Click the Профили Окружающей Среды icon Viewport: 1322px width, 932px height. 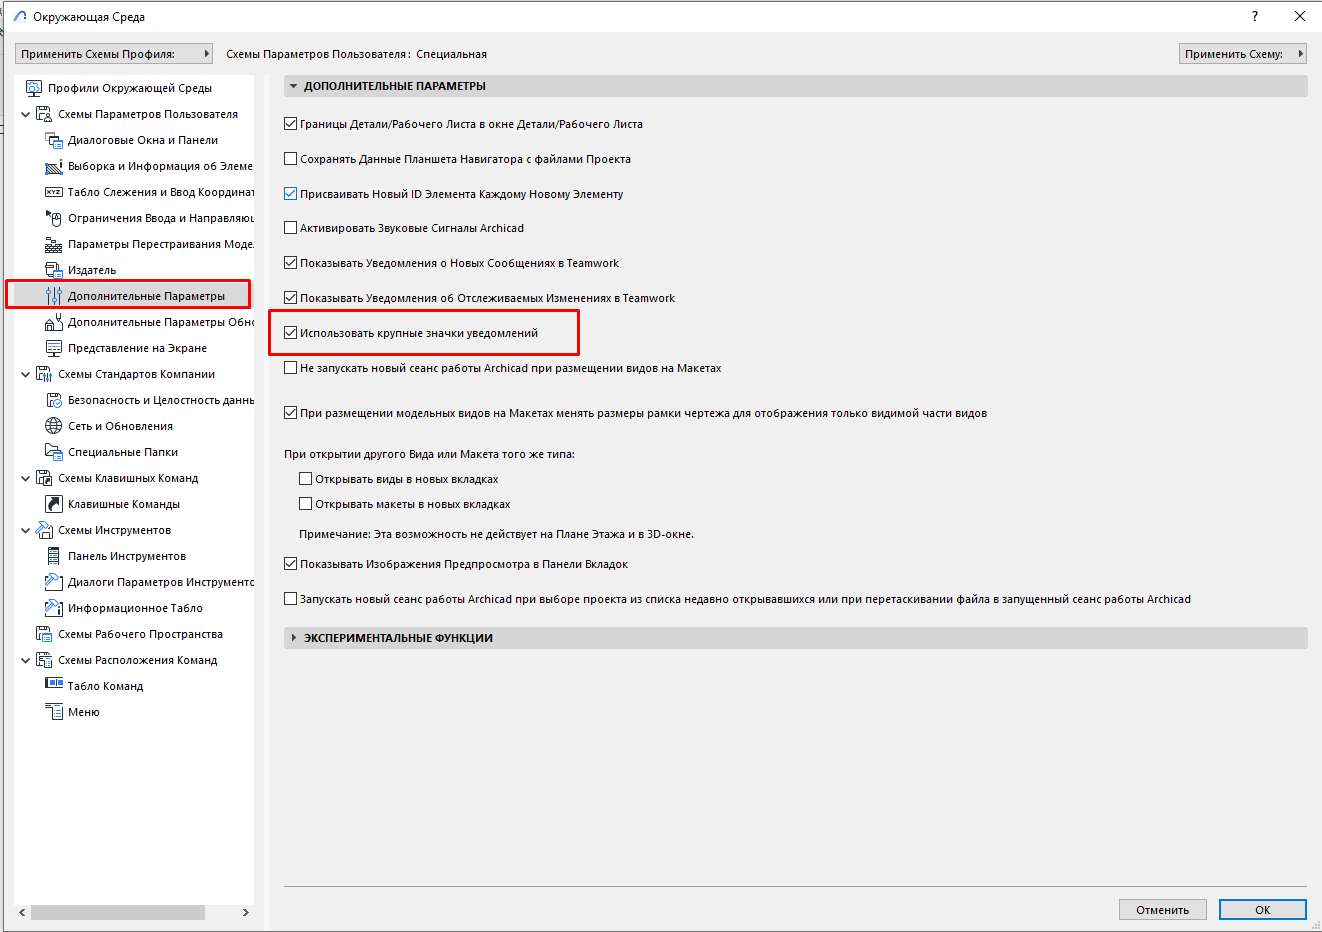coord(34,88)
